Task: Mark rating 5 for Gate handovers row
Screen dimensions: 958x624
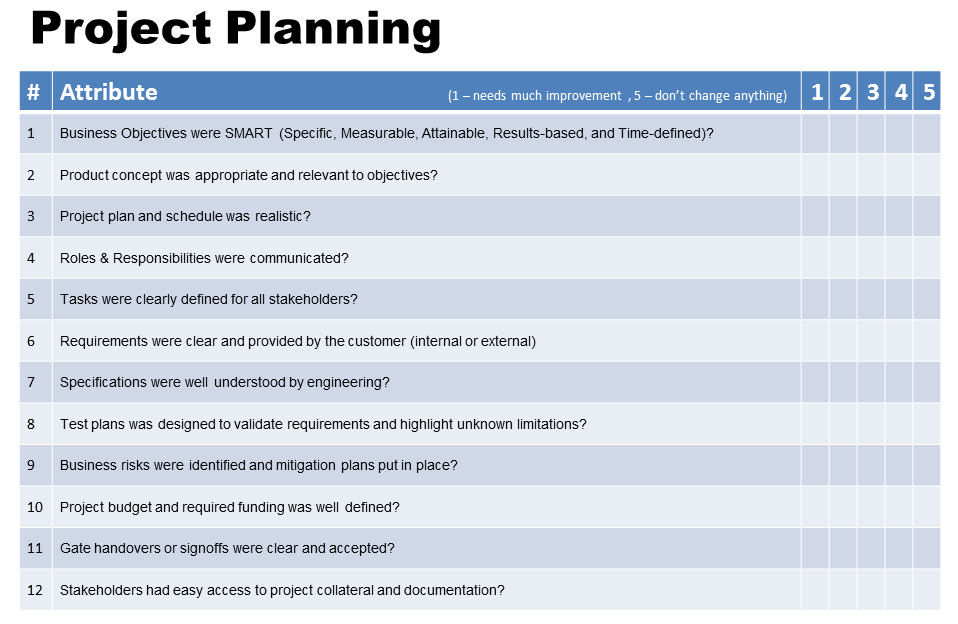Action: (x=927, y=548)
